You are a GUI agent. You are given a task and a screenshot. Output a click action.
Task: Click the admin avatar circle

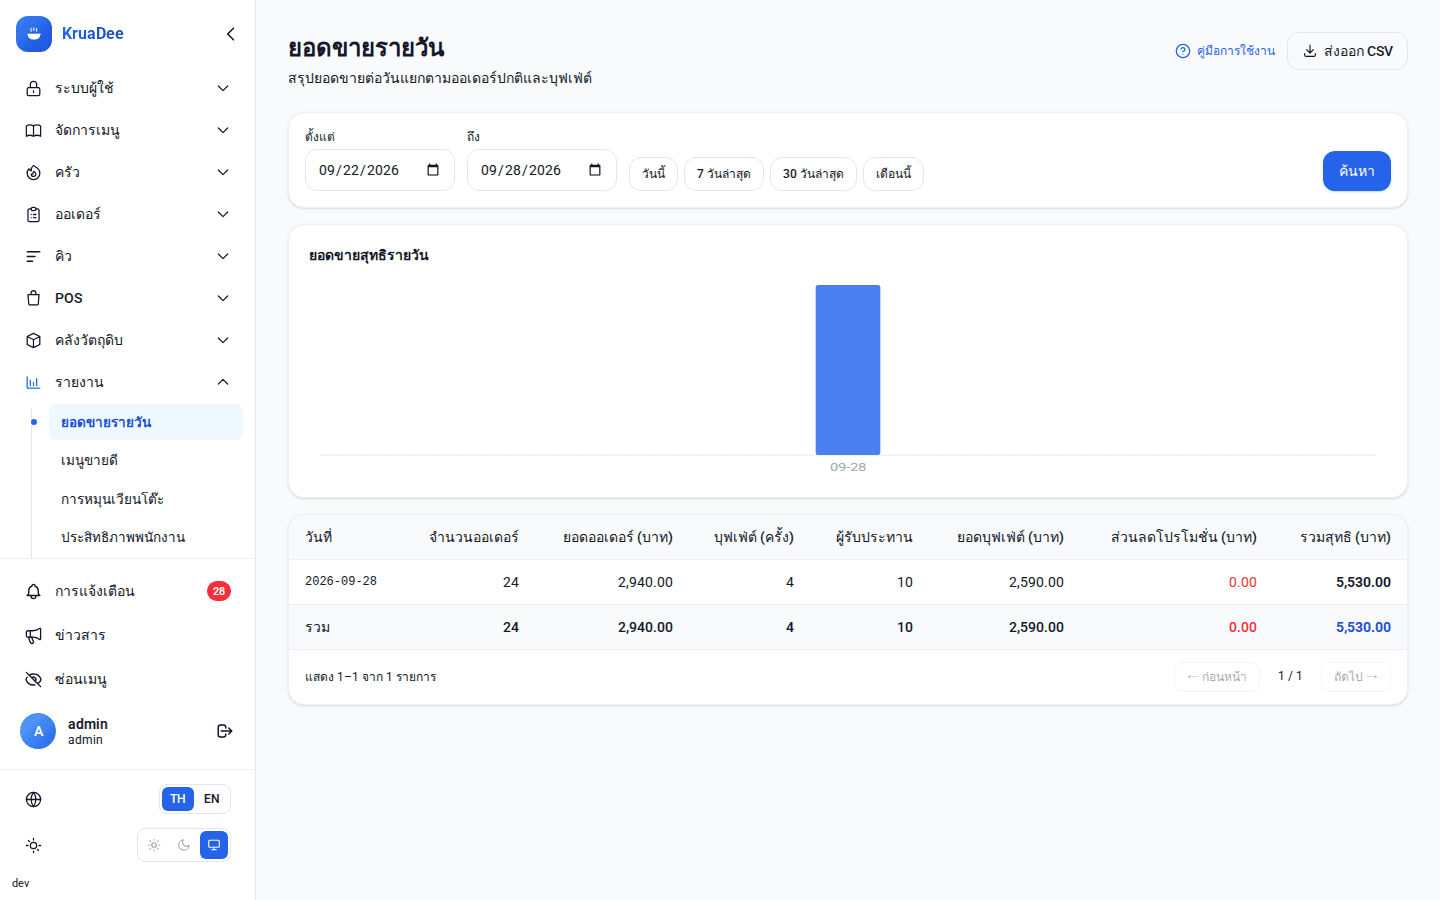click(x=38, y=731)
